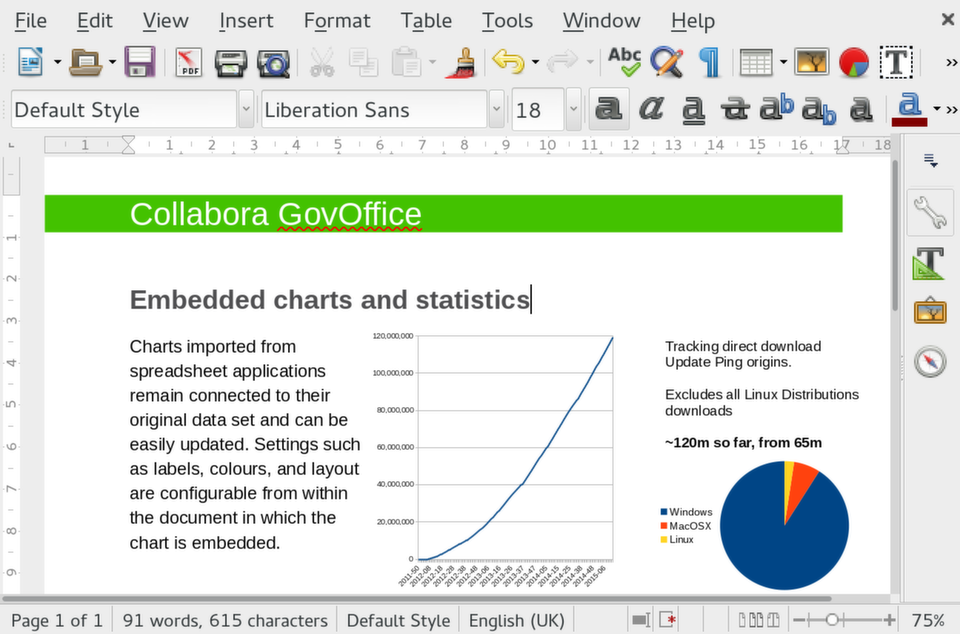Open the font size 18 dropdown
The width and height of the screenshot is (960, 634).
574,110
